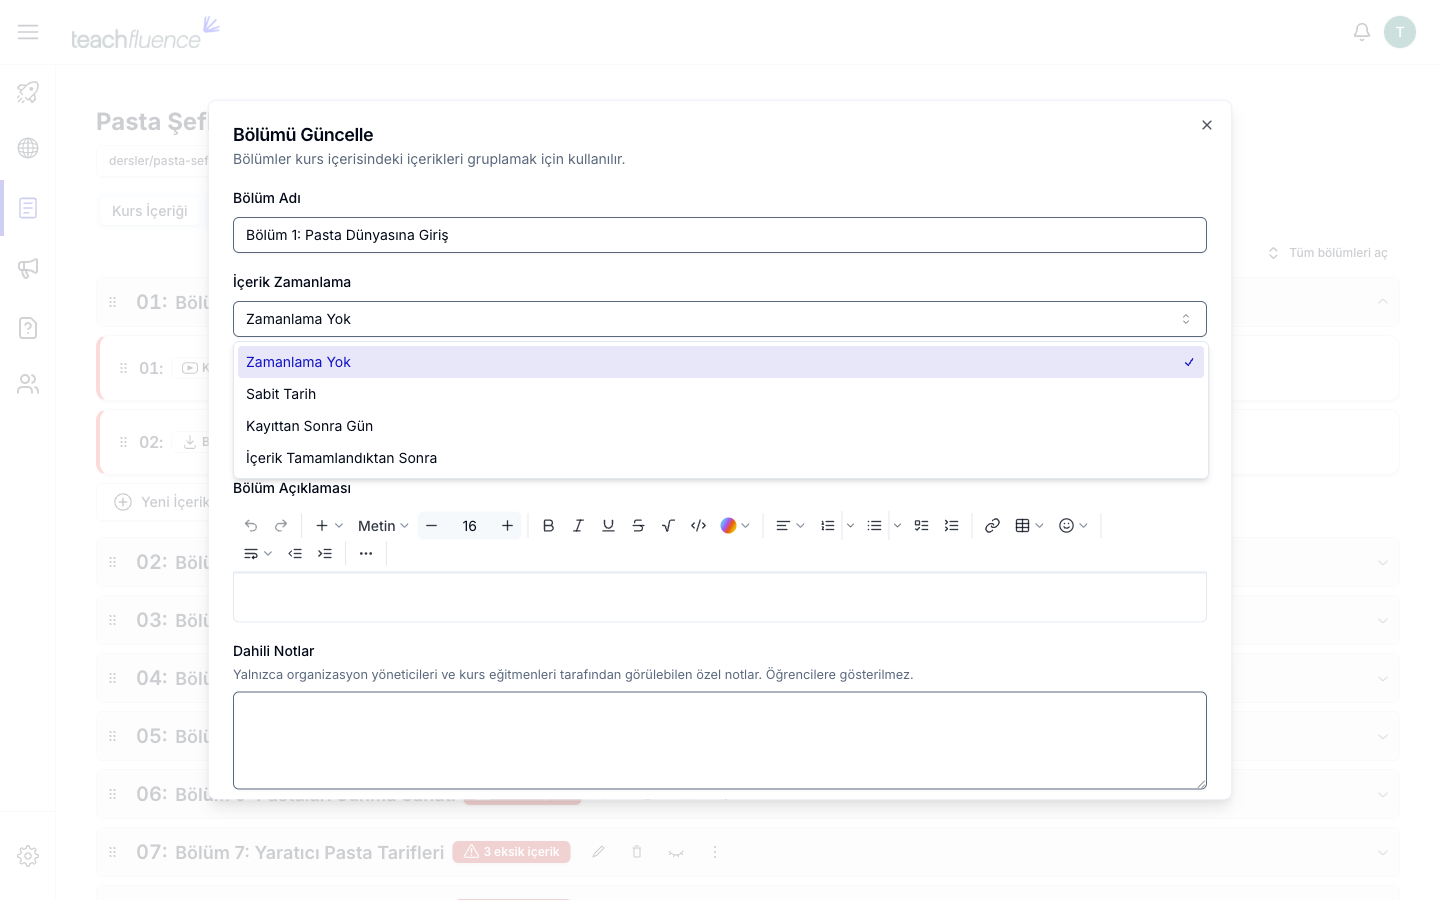This screenshot has height=900, width=1440.
Task: Insert a link with the link icon
Action: pyautogui.click(x=992, y=526)
